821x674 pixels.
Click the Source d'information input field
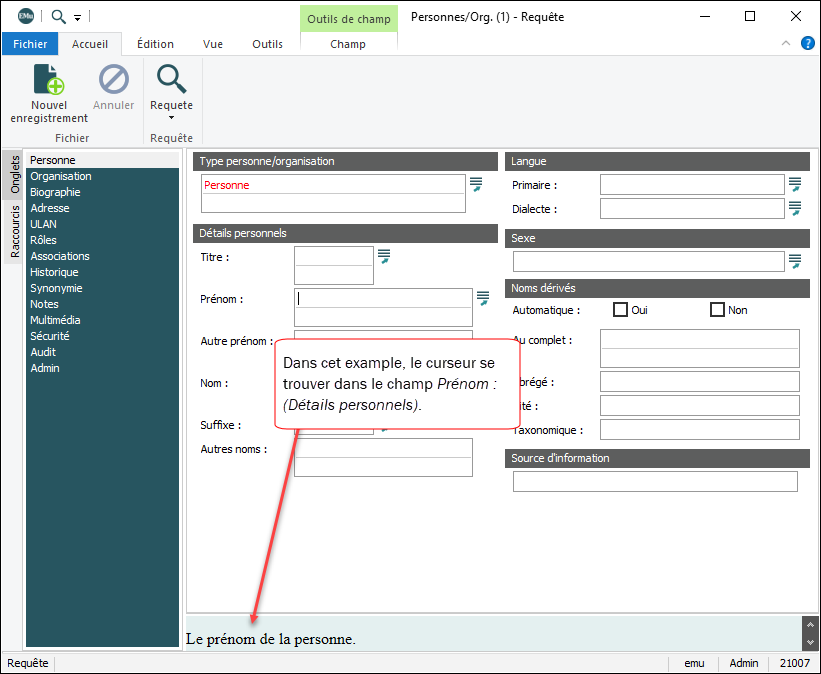(x=655, y=482)
